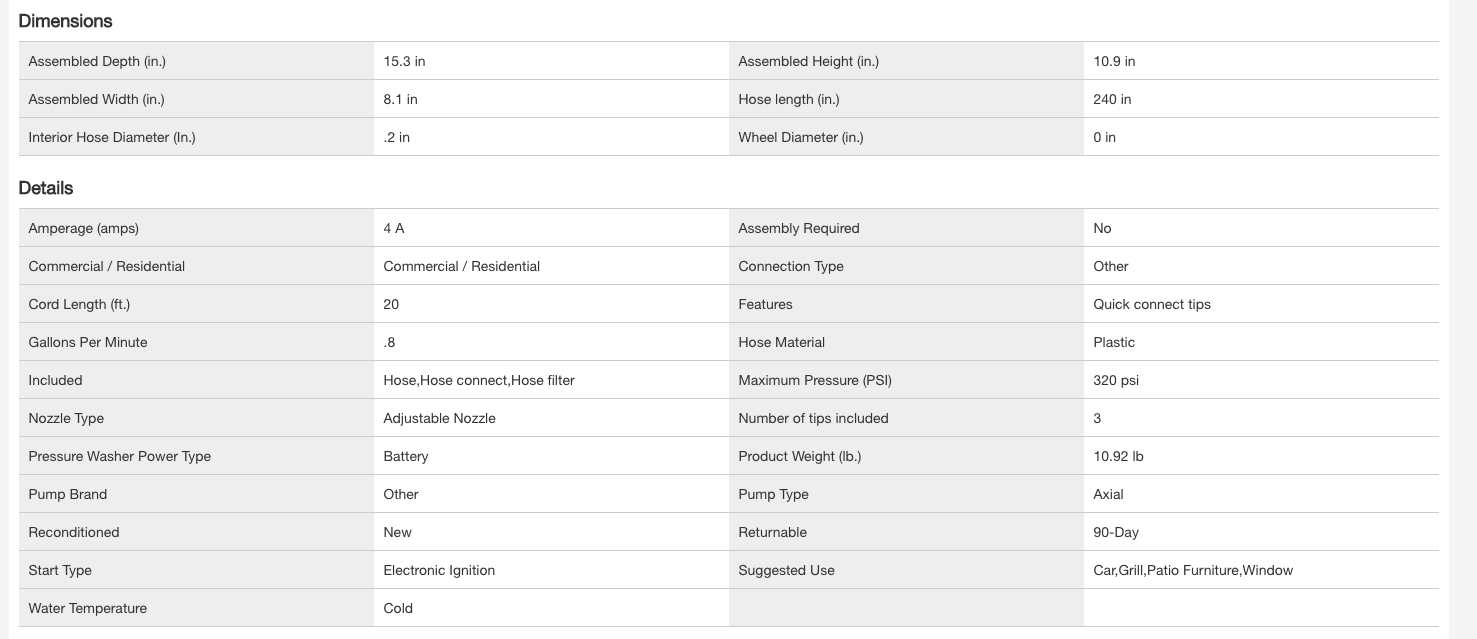Click the 15.3 in depth value
This screenshot has width=1477, height=639.
(404, 61)
